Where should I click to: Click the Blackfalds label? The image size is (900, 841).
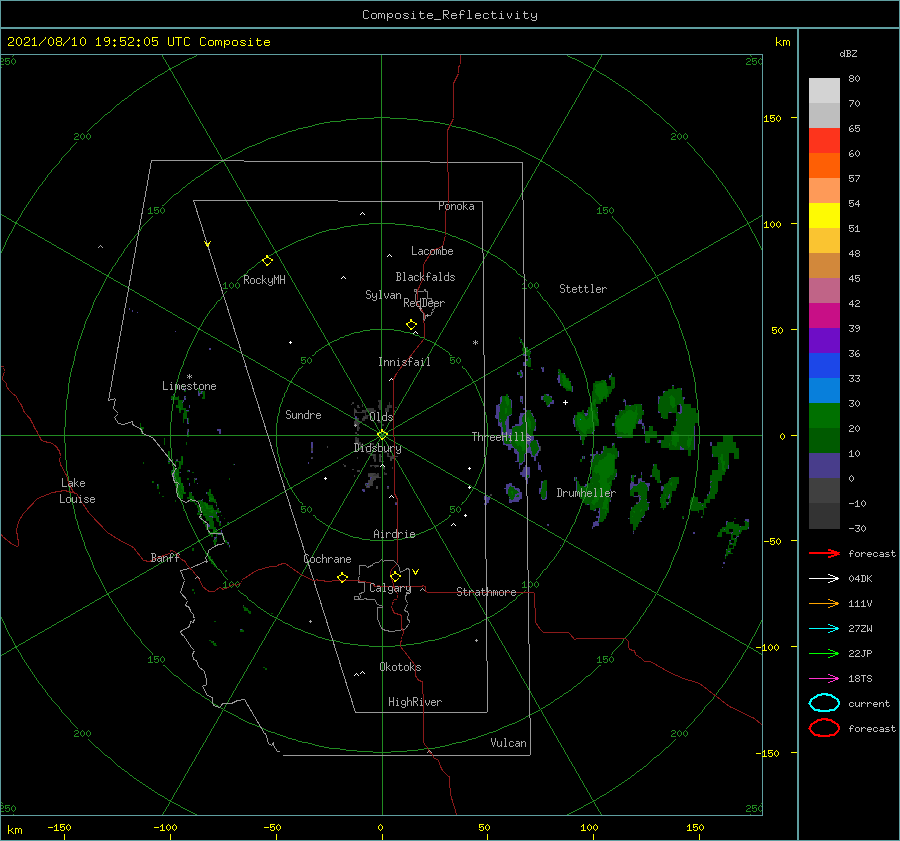pyautogui.click(x=425, y=277)
